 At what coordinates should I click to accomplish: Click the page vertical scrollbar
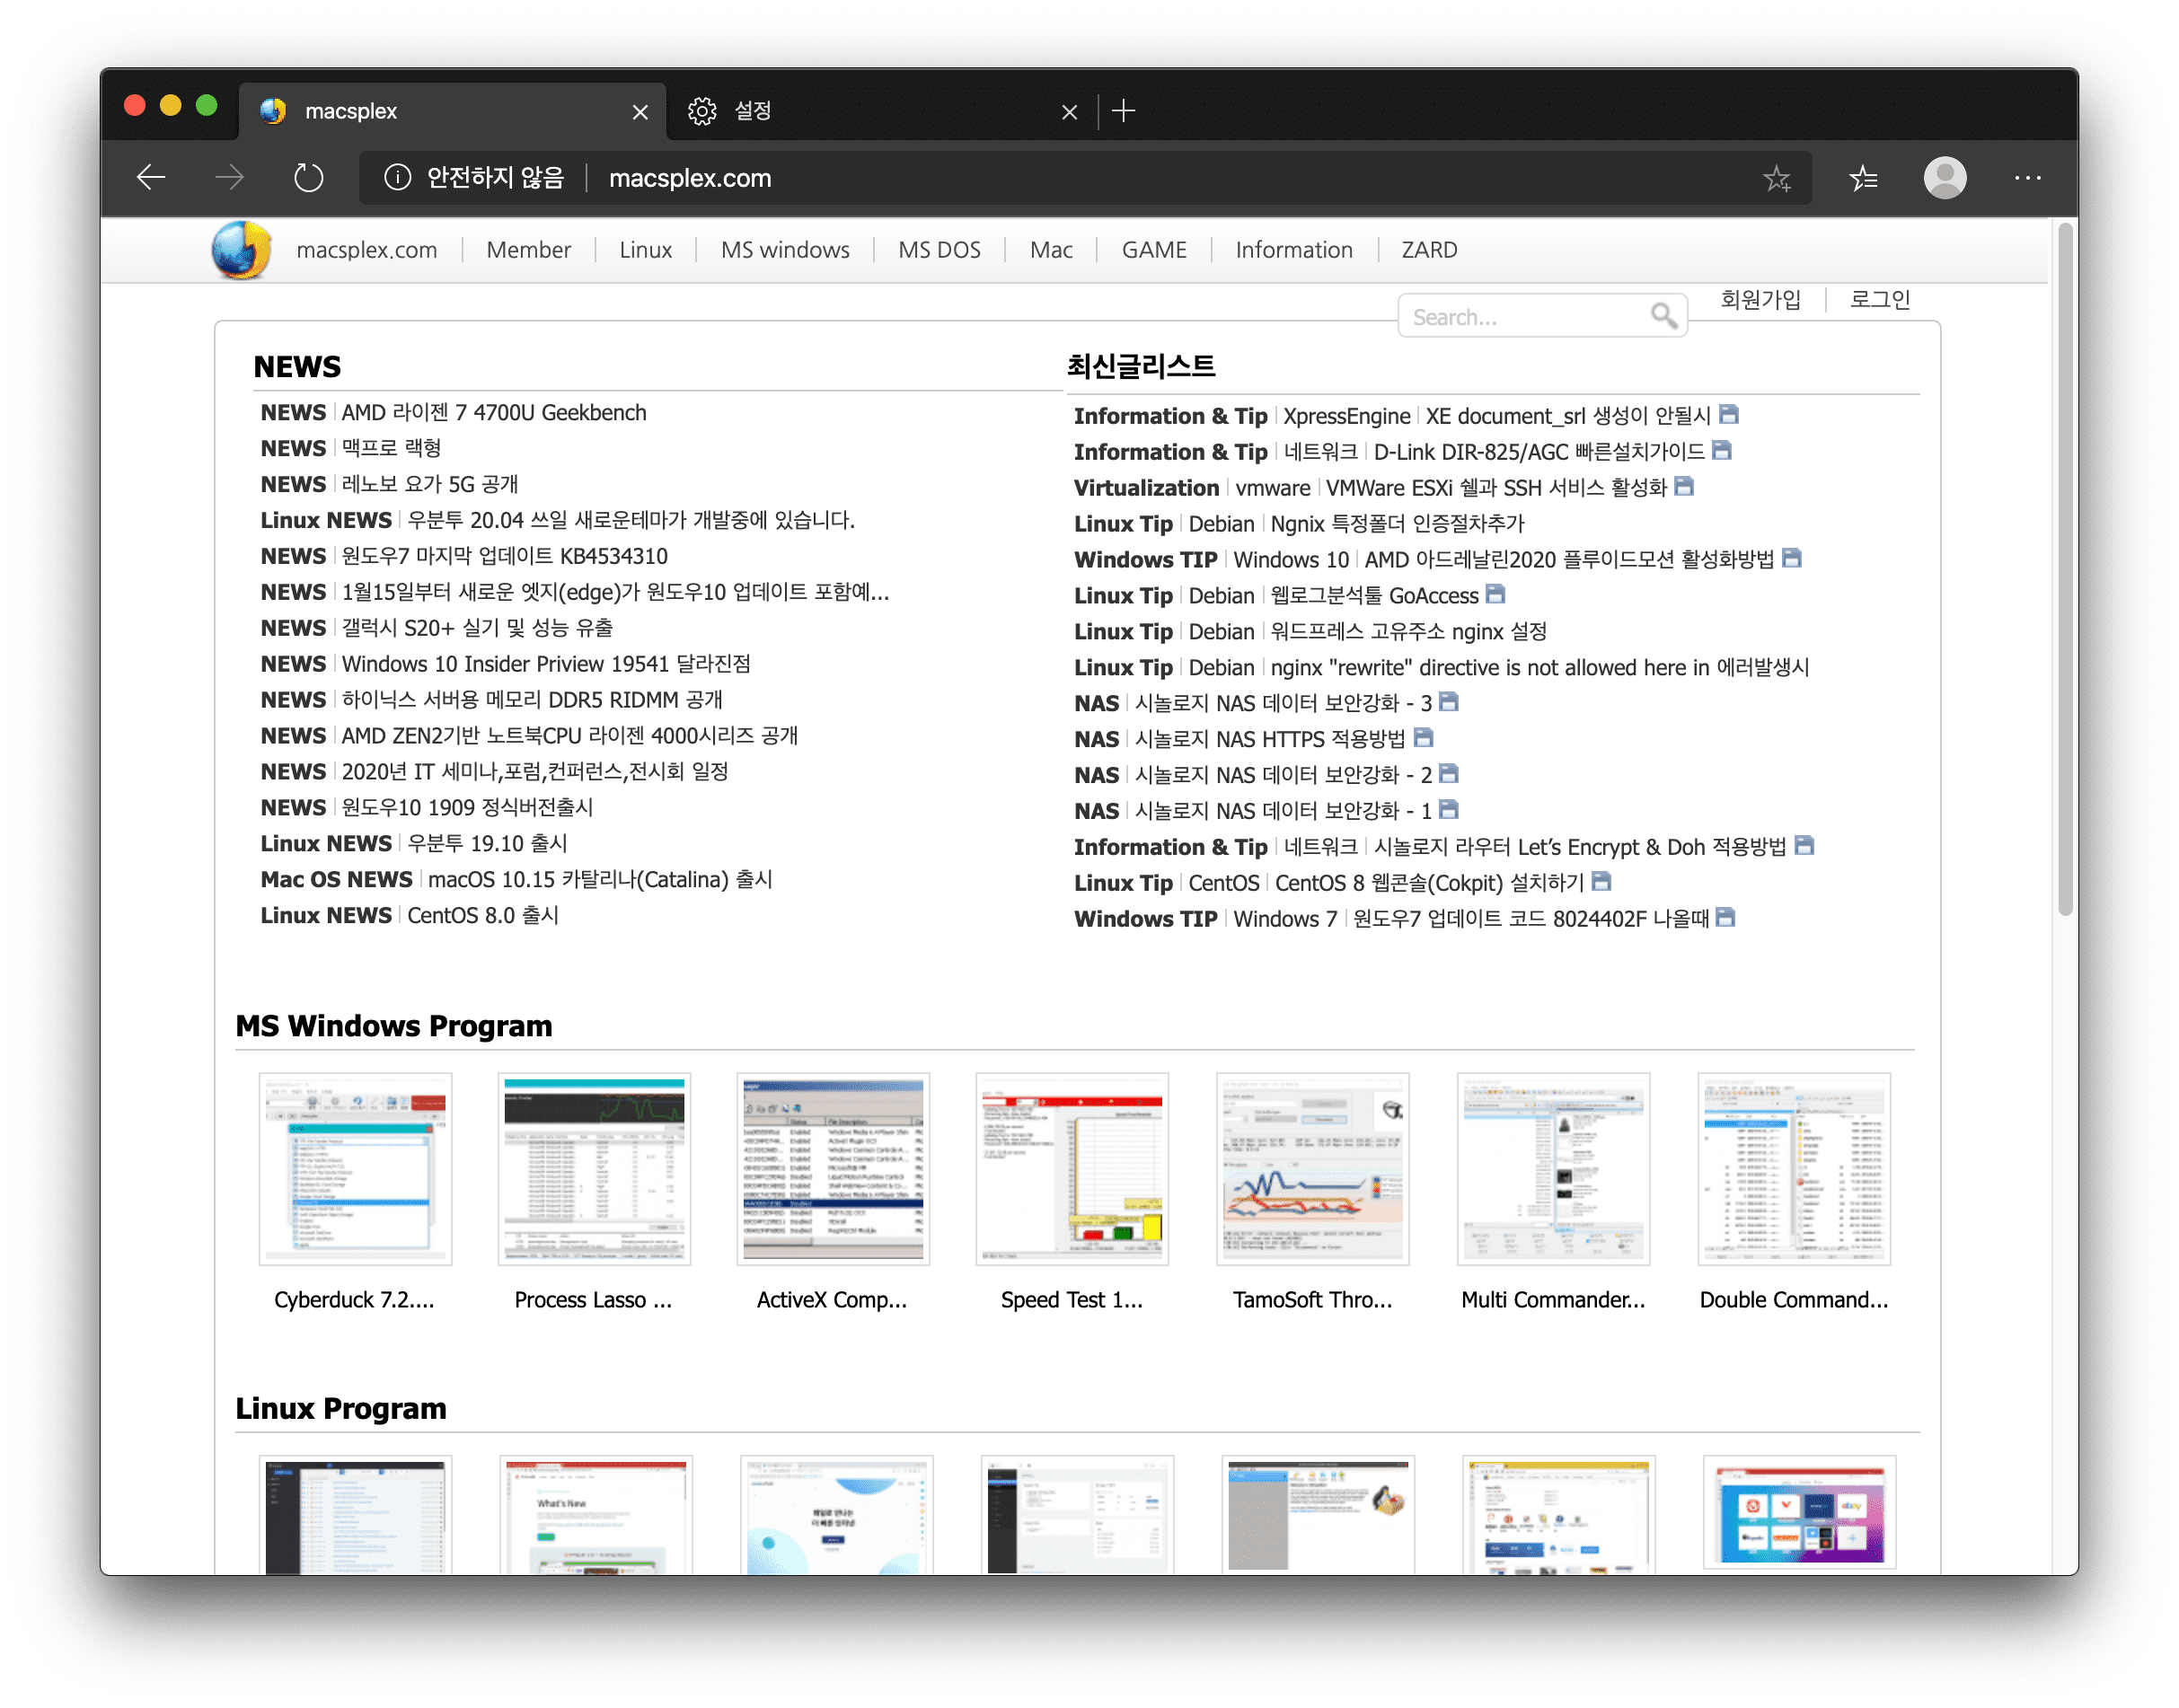tap(2066, 570)
